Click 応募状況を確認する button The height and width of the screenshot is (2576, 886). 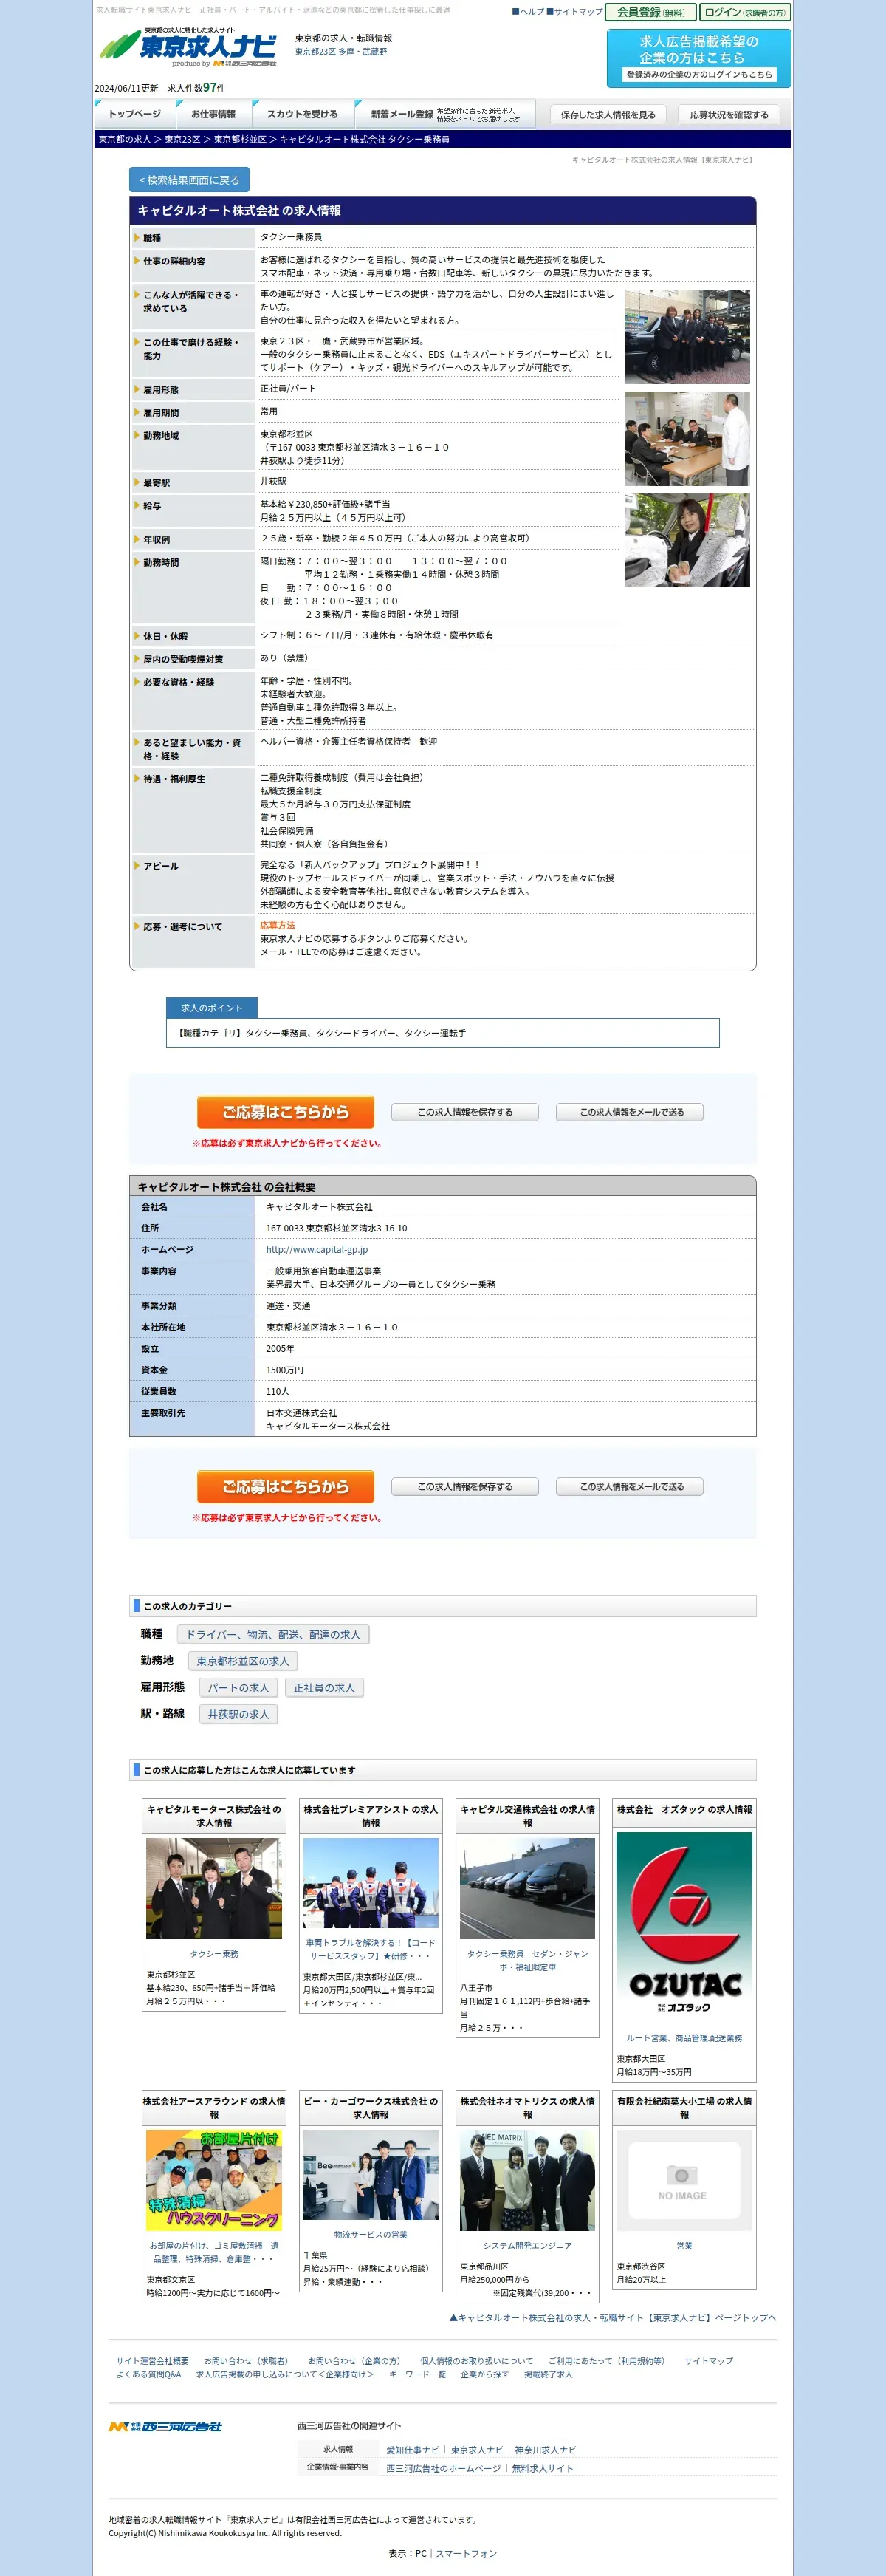[x=729, y=115]
